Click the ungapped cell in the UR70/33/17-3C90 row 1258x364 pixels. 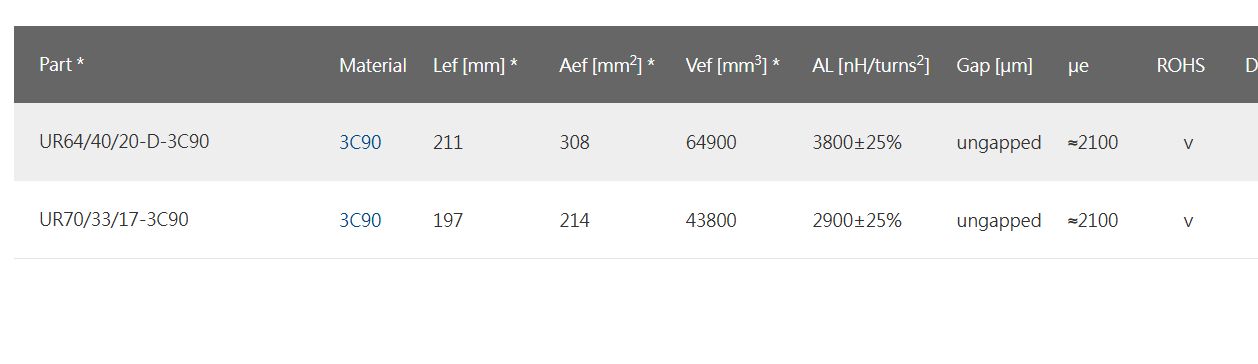click(999, 221)
